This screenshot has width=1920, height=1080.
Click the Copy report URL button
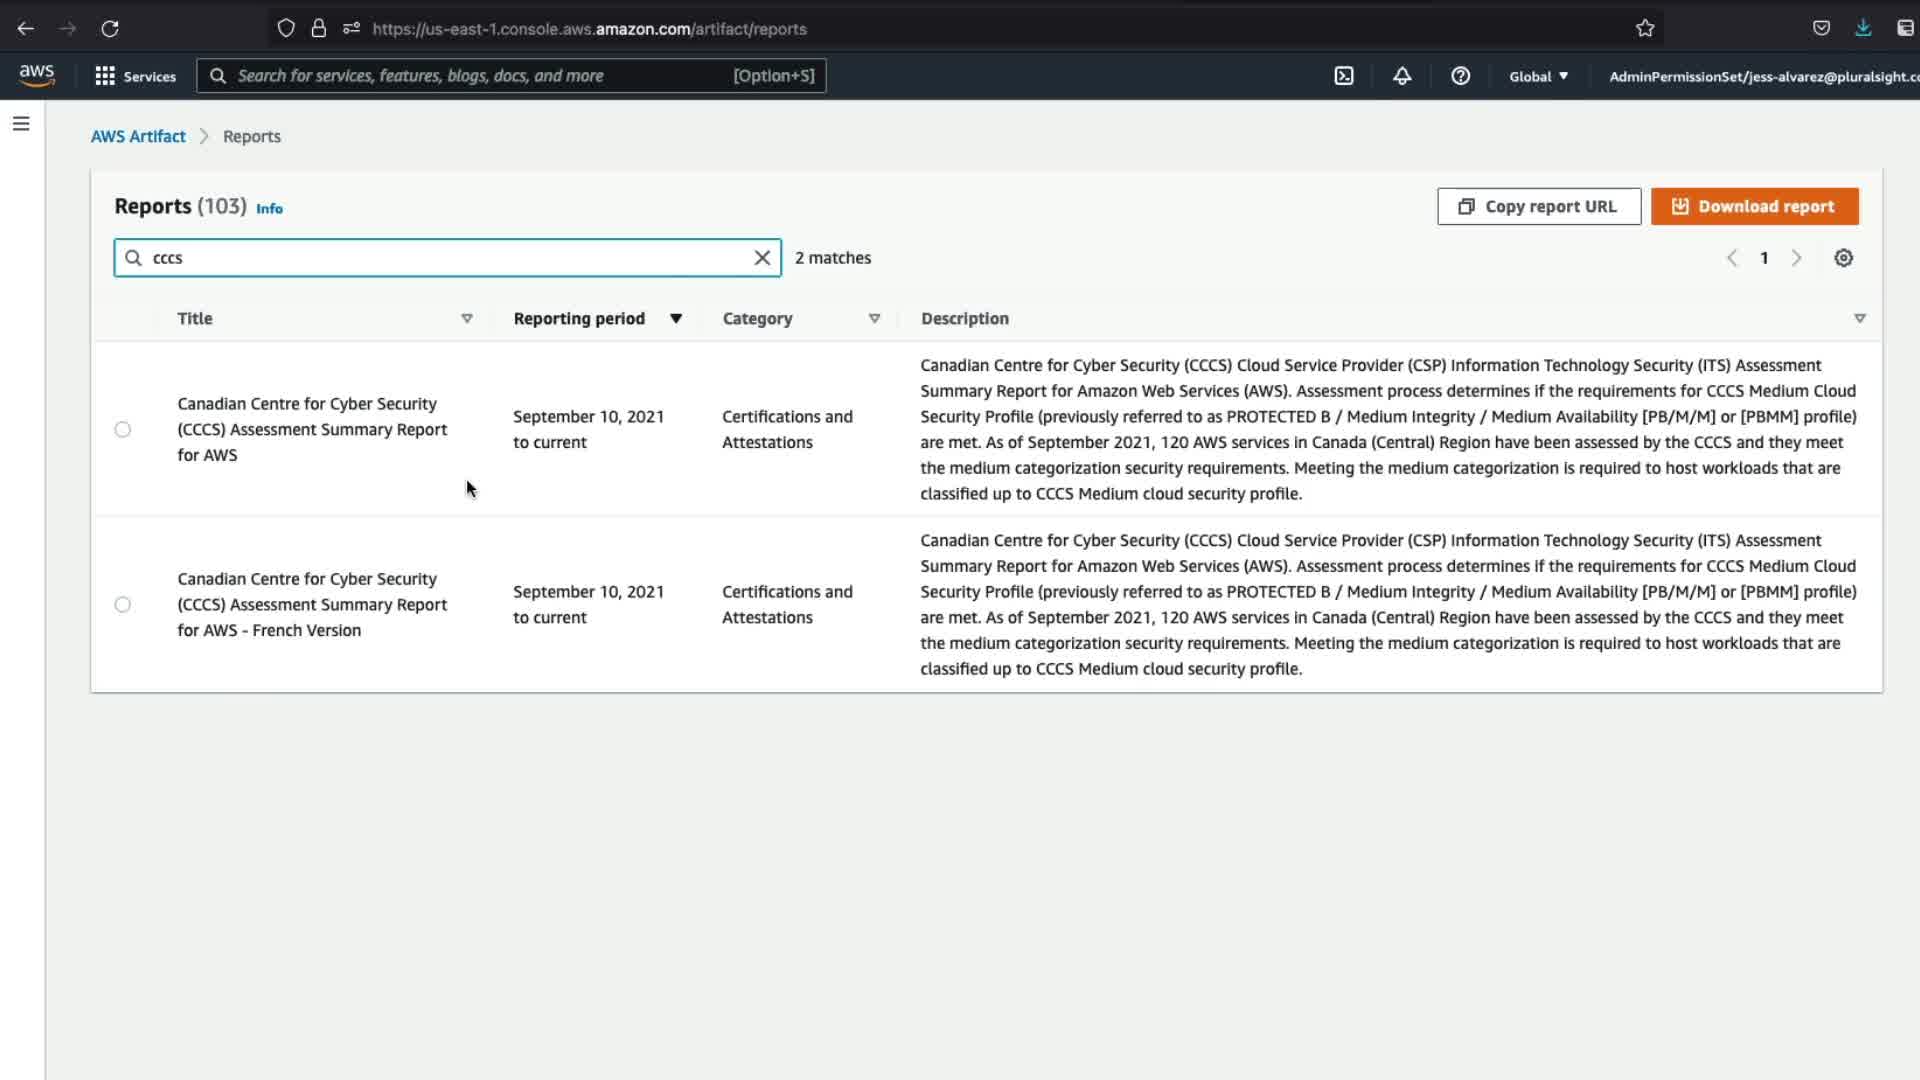tap(1538, 206)
